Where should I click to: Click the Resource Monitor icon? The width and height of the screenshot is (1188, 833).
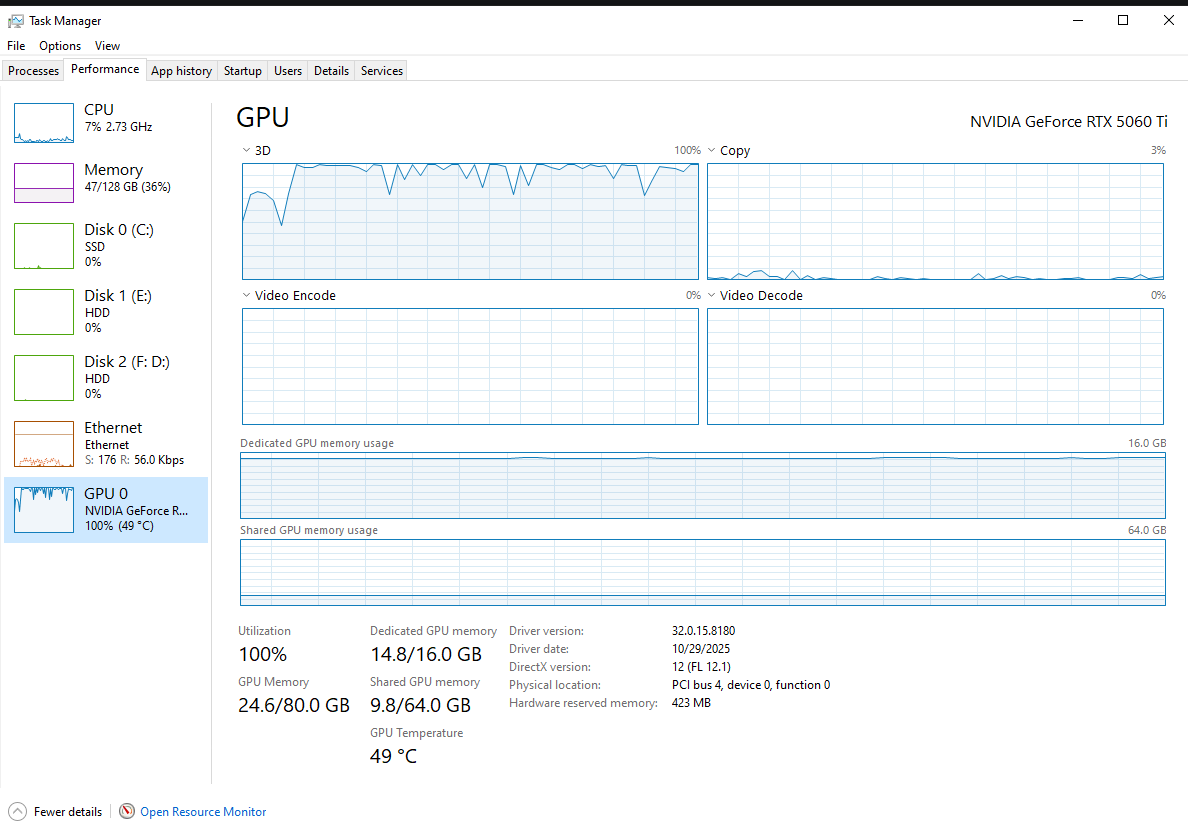(x=127, y=811)
